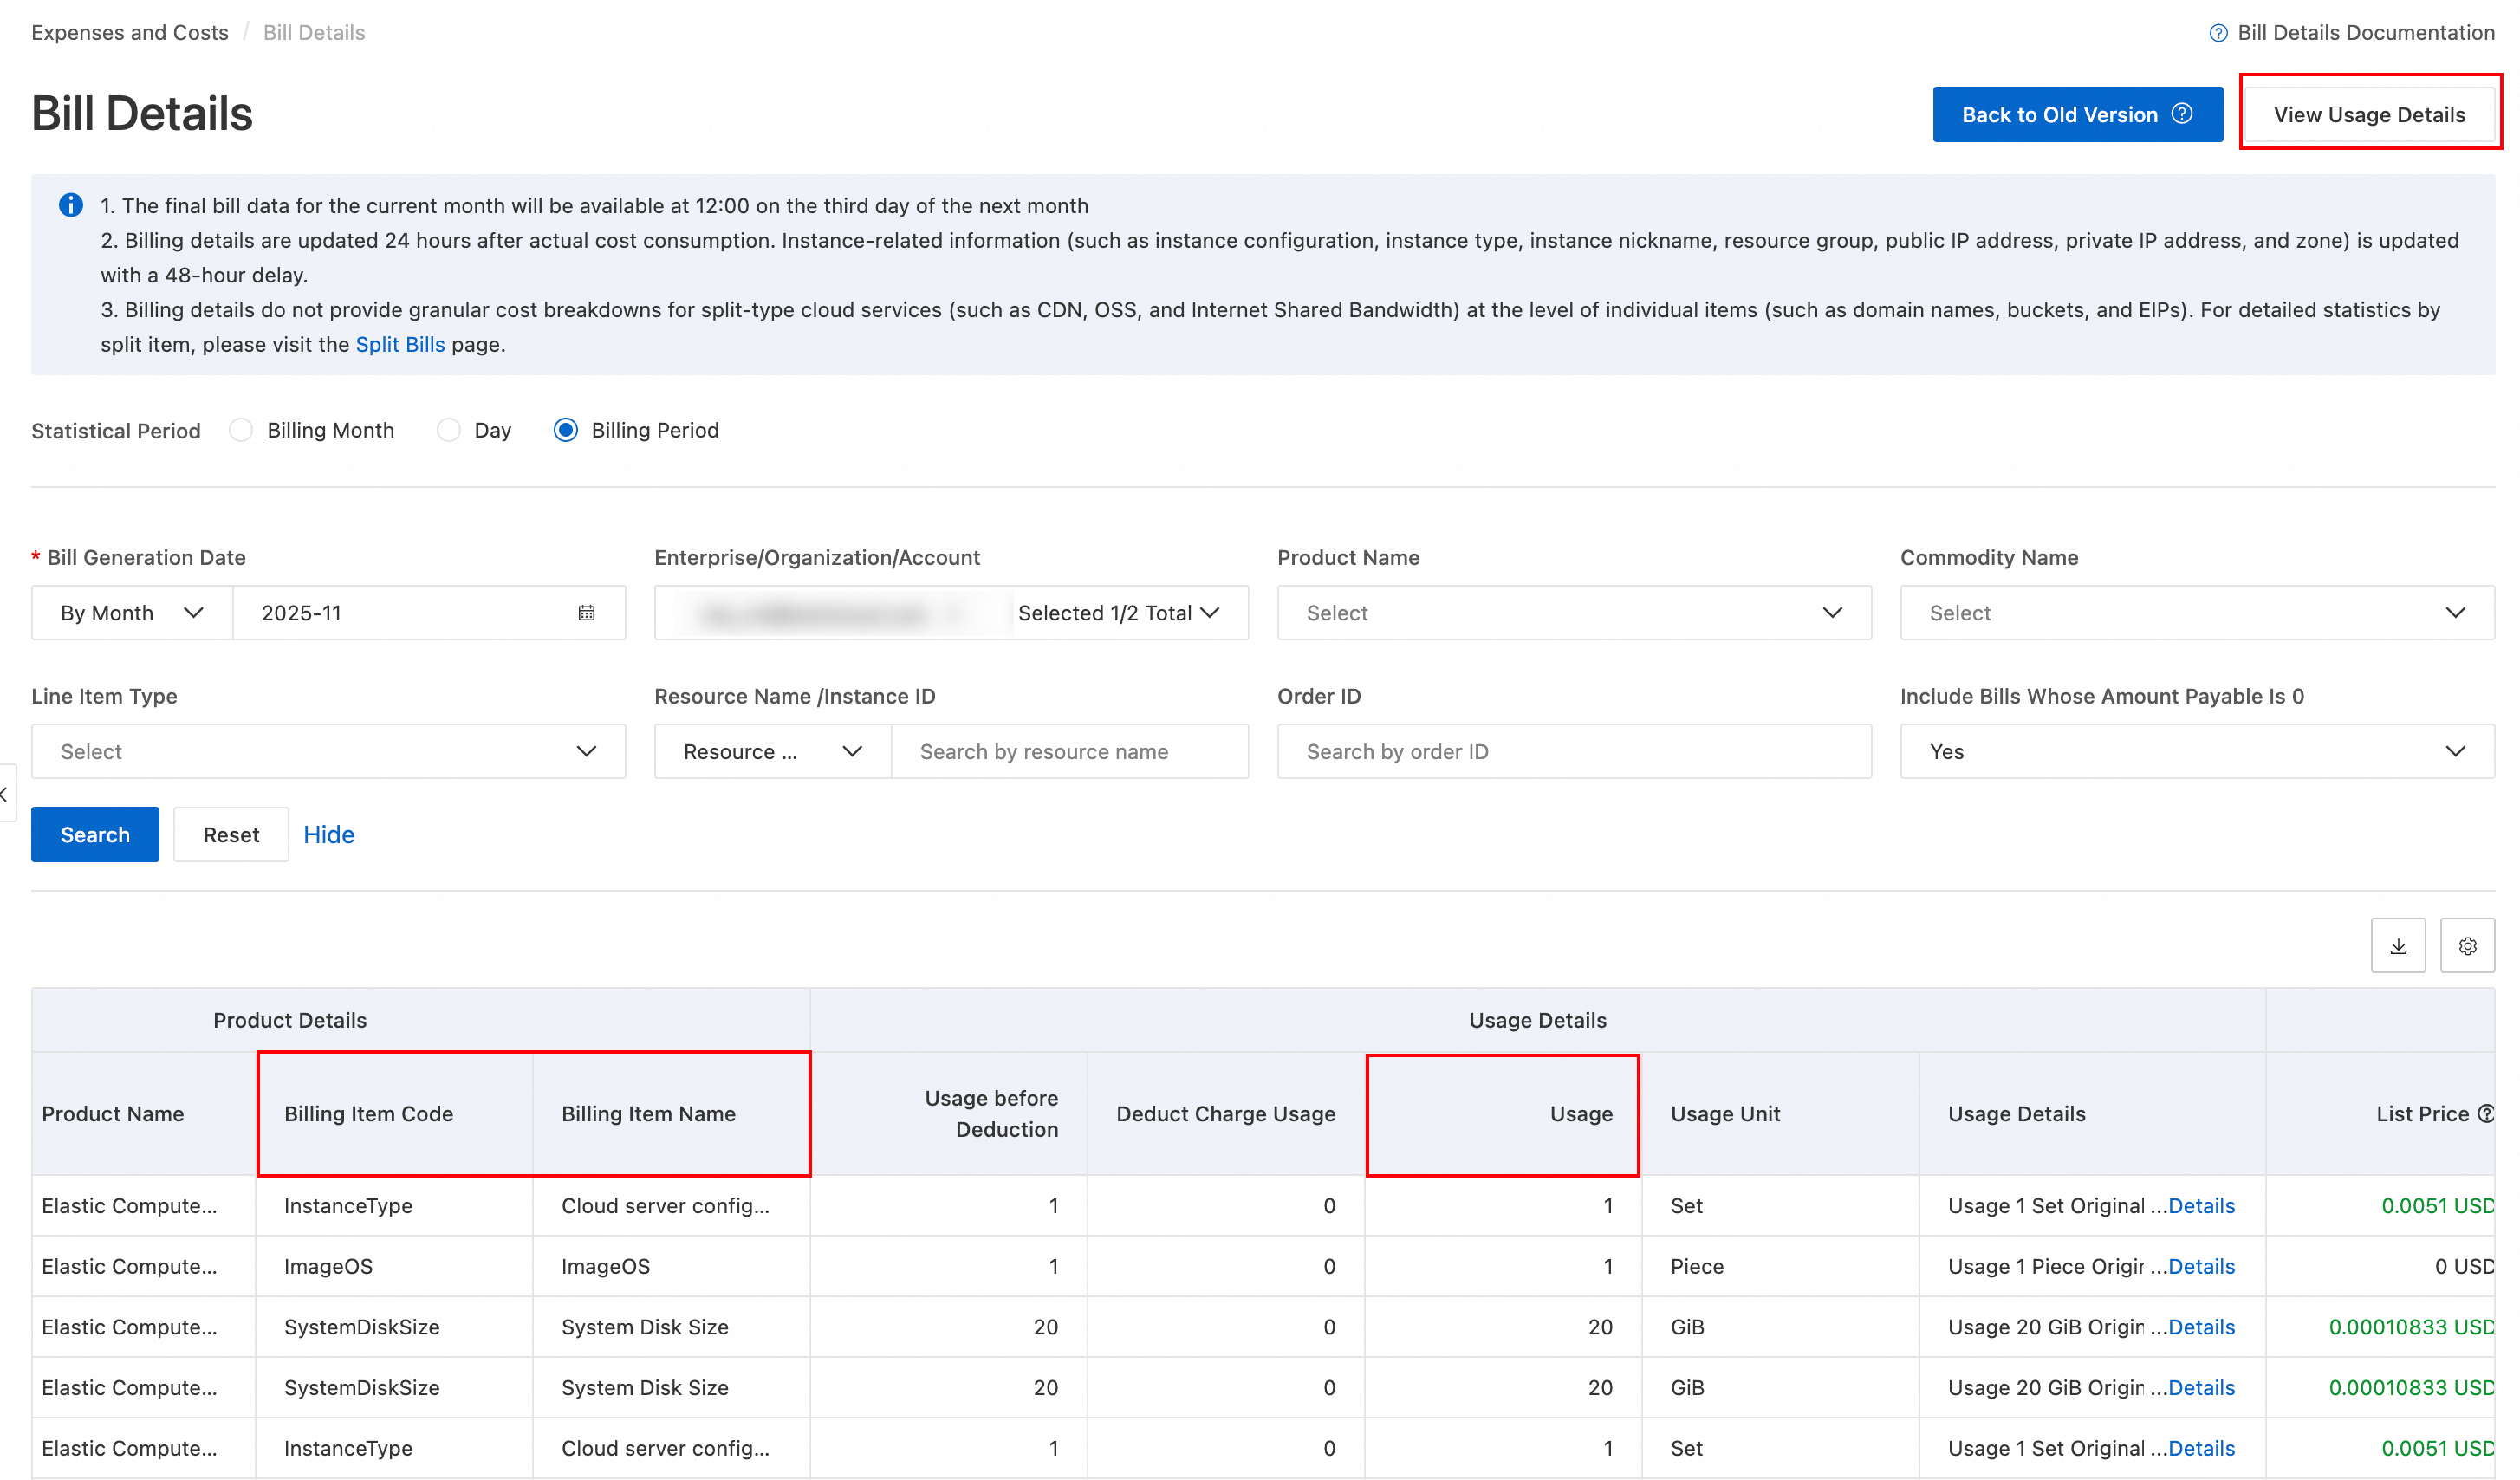Select the Billing Period radio button

click(x=566, y=431)
